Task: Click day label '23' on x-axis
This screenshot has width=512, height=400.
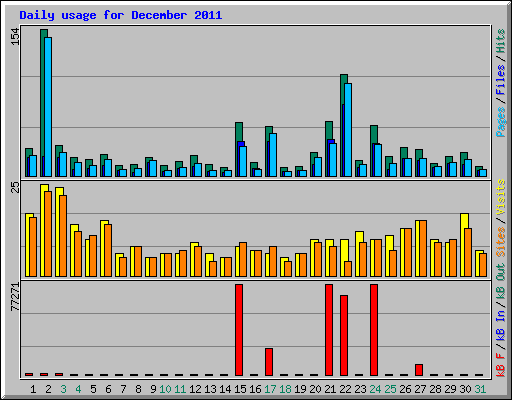Action: click(x=360, y=389)
